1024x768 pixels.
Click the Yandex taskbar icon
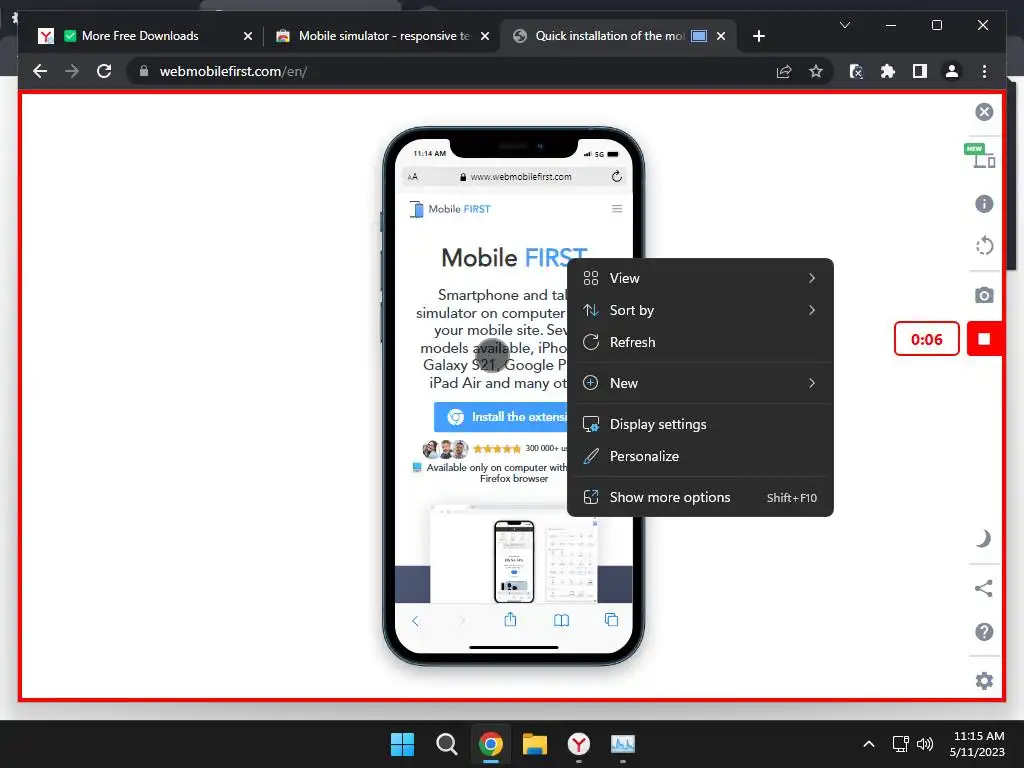click(x=579, y=744)
